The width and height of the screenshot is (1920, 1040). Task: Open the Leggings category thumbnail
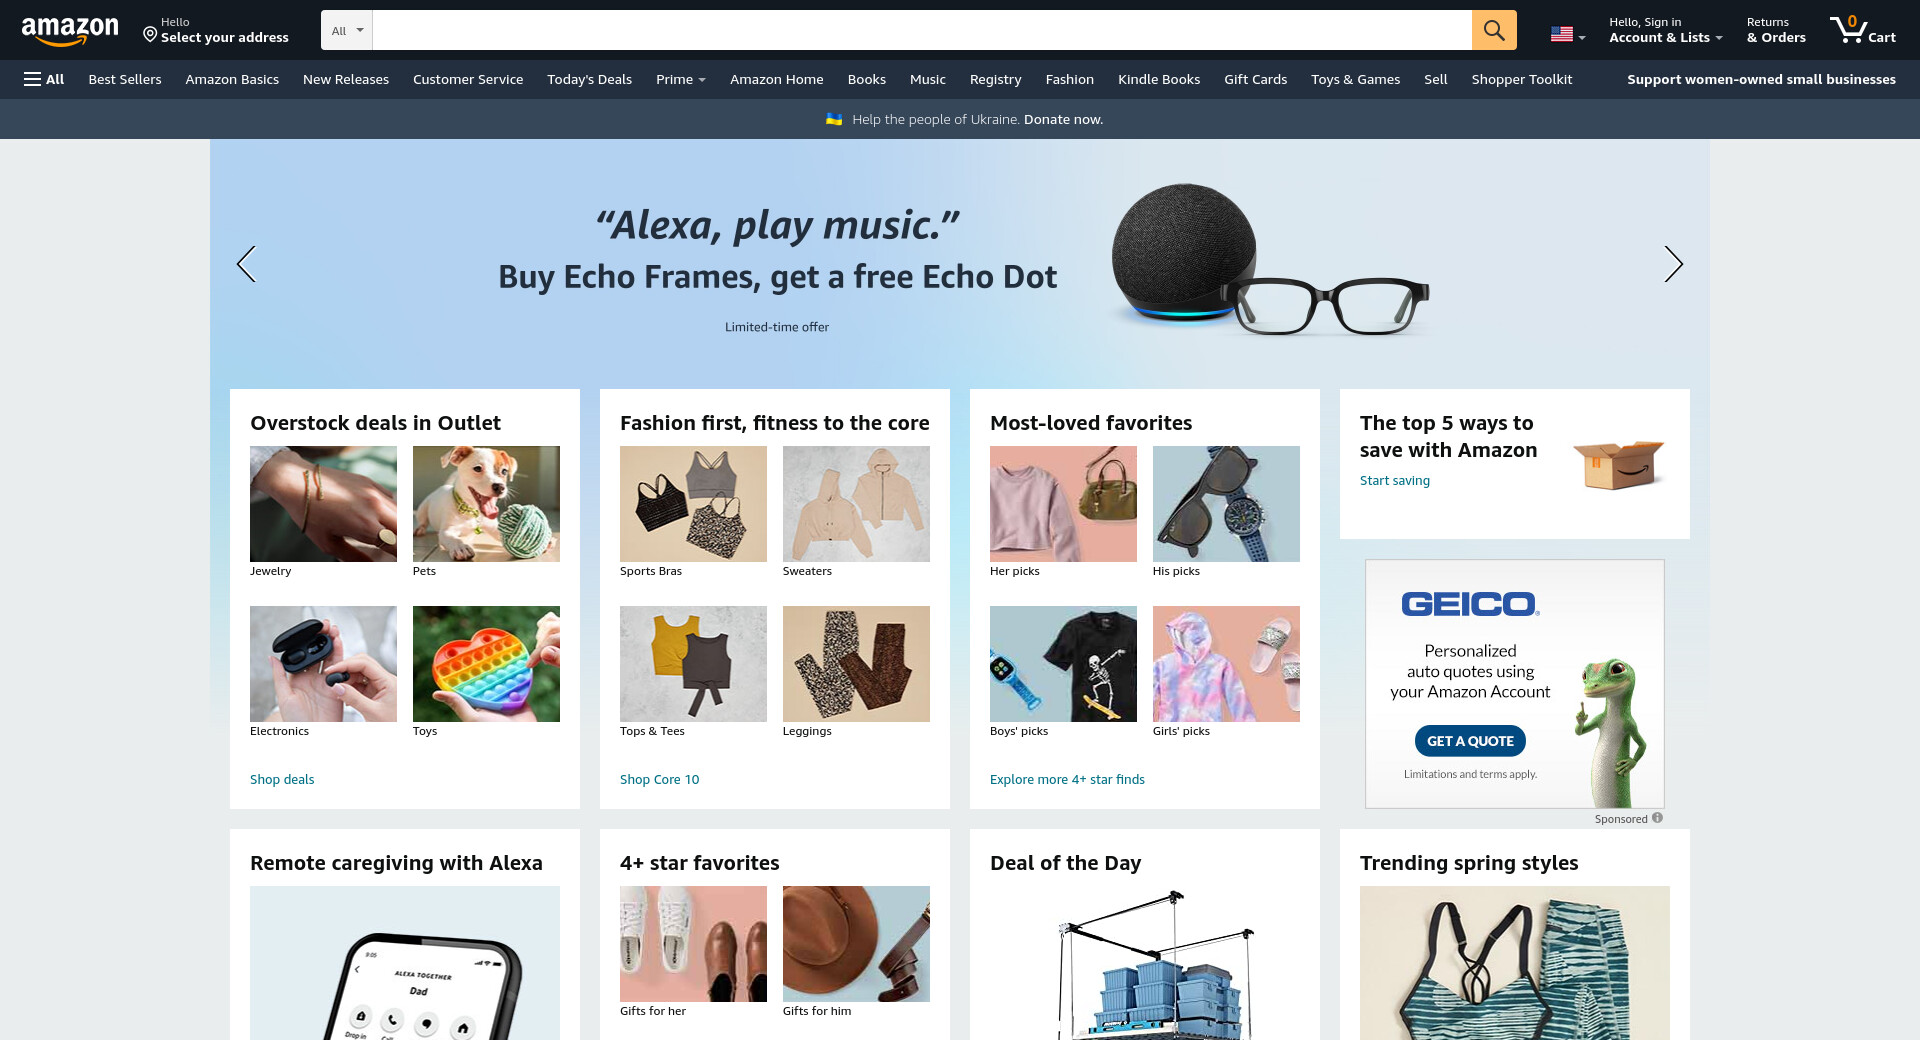click(x=856, y=664)
